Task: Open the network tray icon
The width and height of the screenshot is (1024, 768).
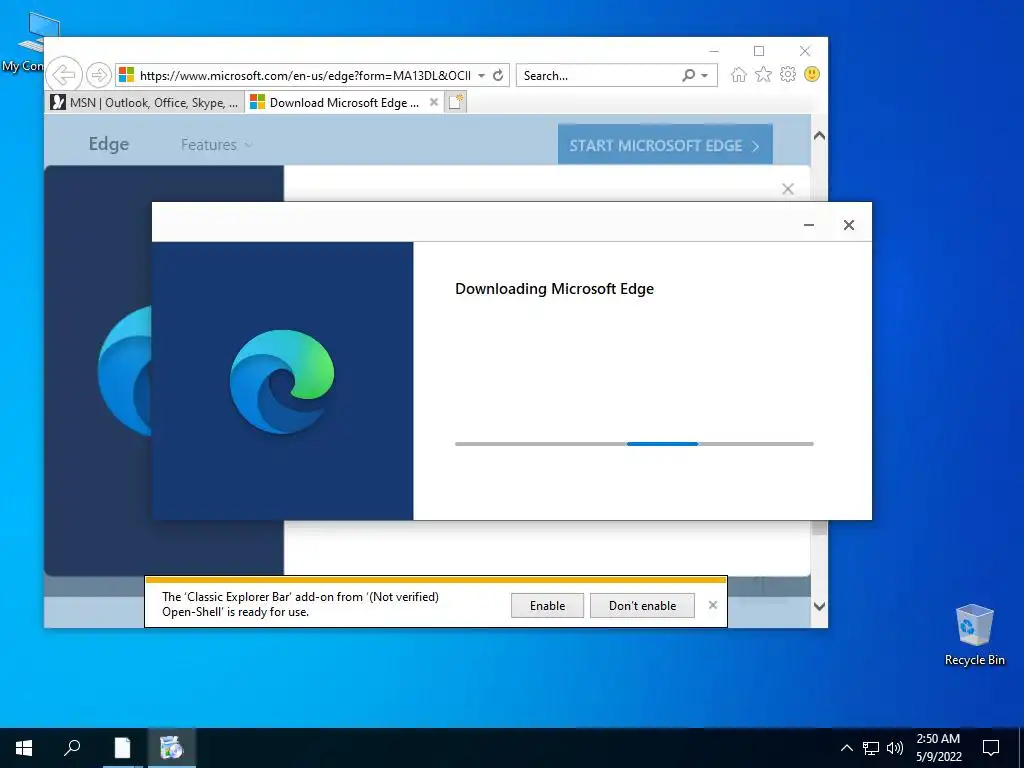Action: (871, 748)
